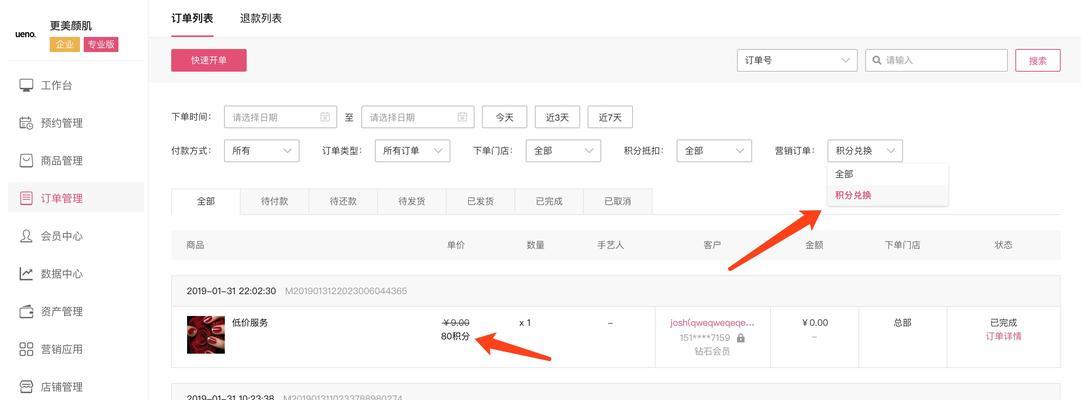
Task: Click the search magnifier icon
Action: click(x=877, y=61)
